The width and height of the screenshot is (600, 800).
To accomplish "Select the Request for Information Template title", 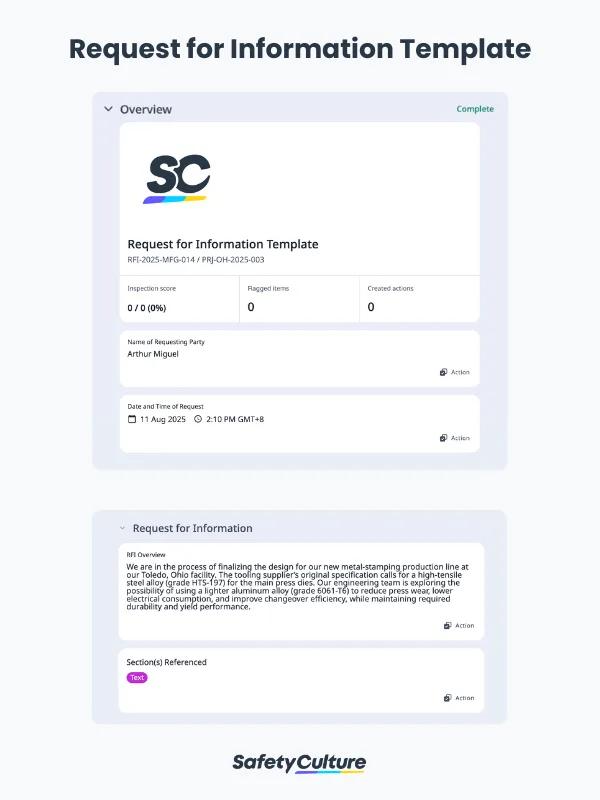I will (222, 244).
